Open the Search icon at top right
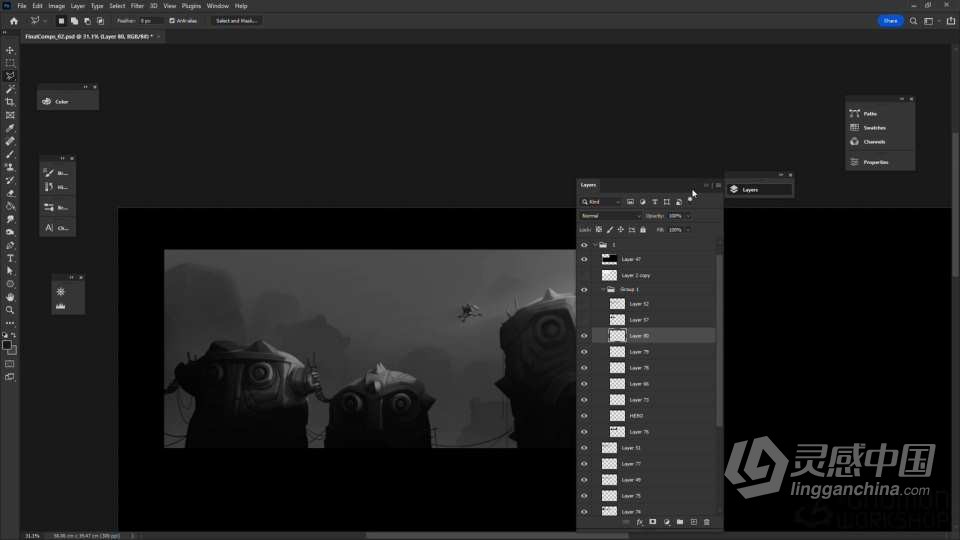960x540 pixels. [913, 21]
